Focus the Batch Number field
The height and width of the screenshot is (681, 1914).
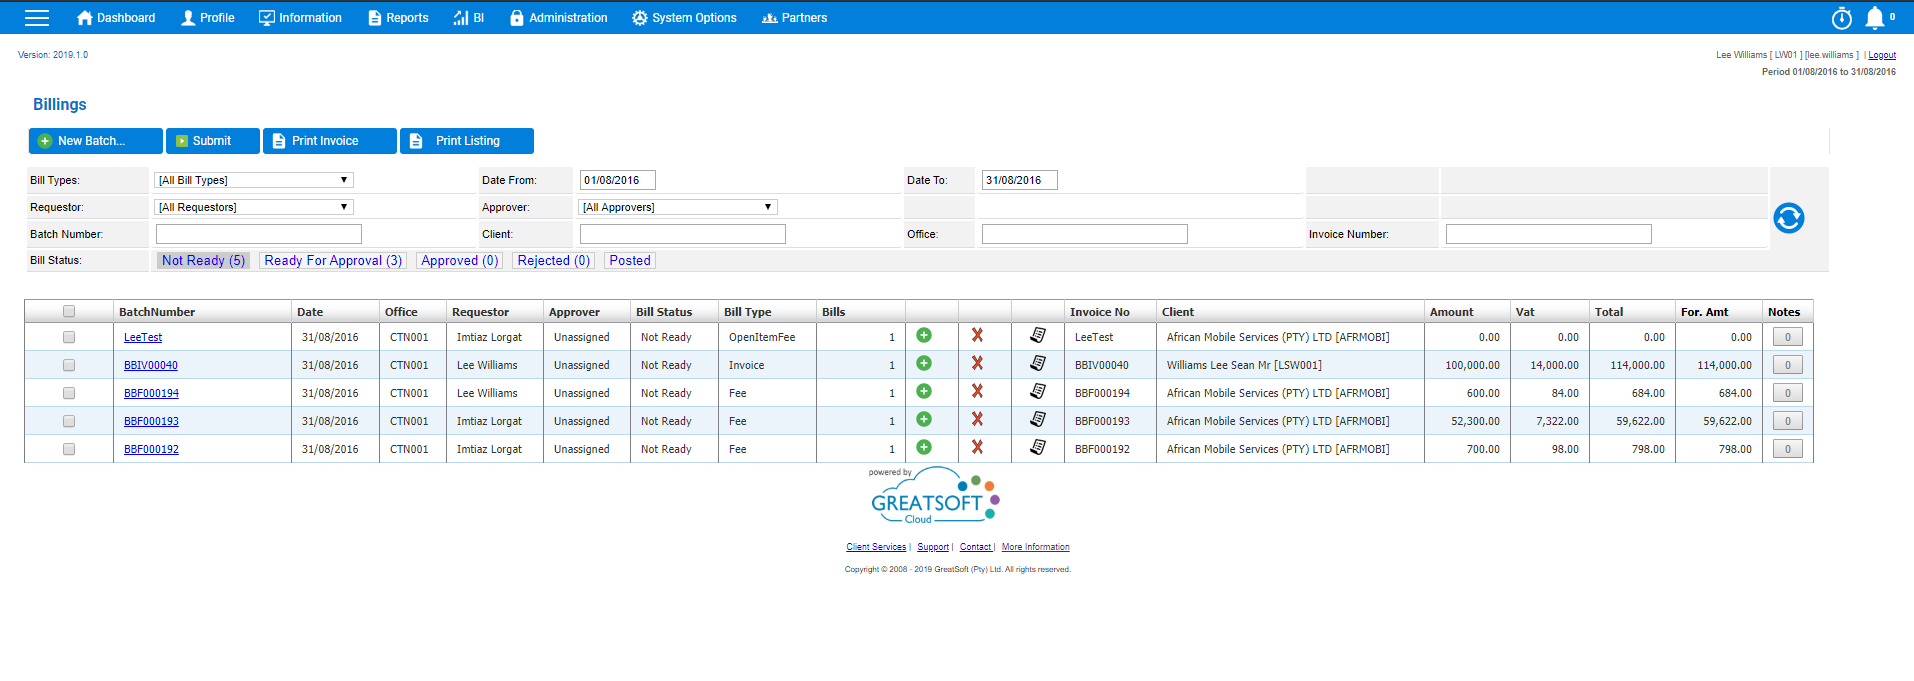pyautogui.click(x=259, y=234)
